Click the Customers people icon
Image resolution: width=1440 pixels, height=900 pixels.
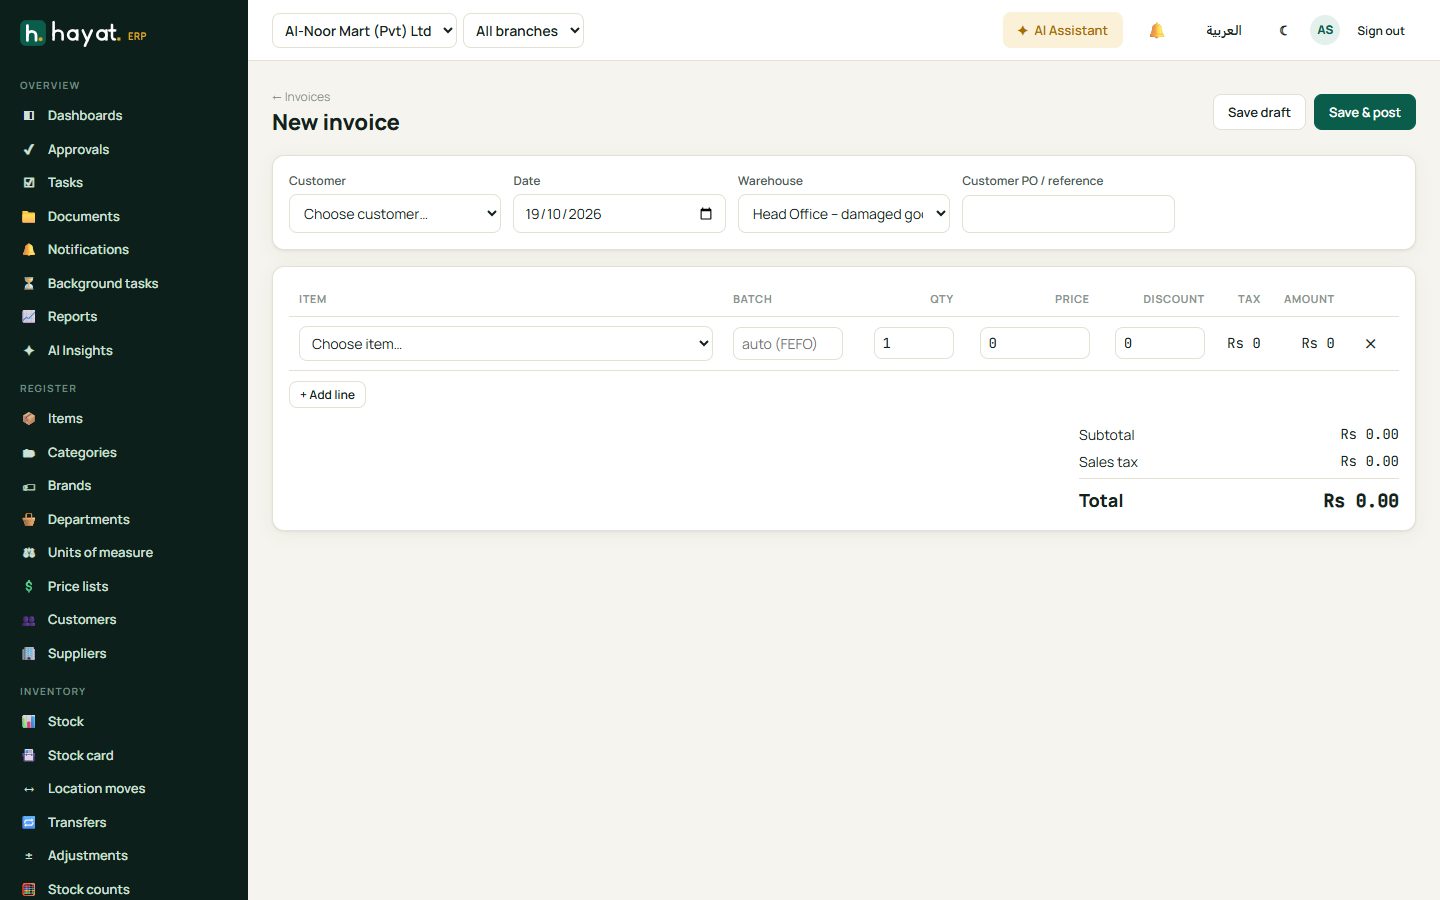(29, 620)
